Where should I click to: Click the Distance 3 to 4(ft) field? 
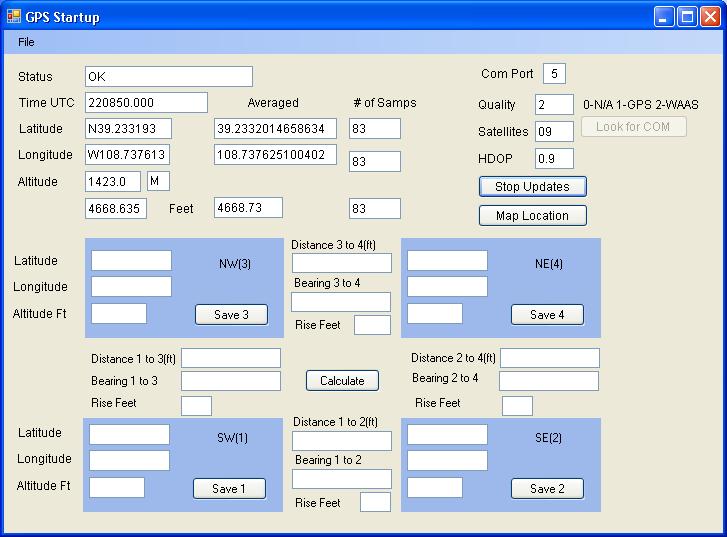coord(342,263)
